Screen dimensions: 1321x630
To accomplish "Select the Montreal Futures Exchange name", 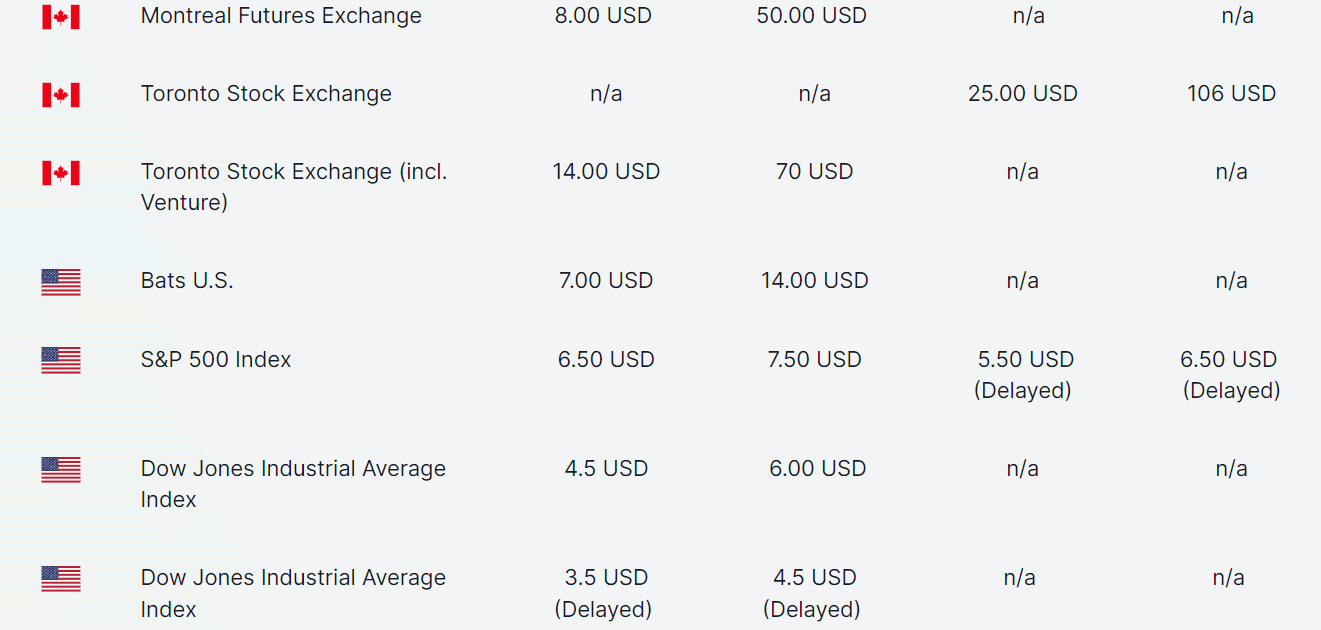I will click(281, 16).
